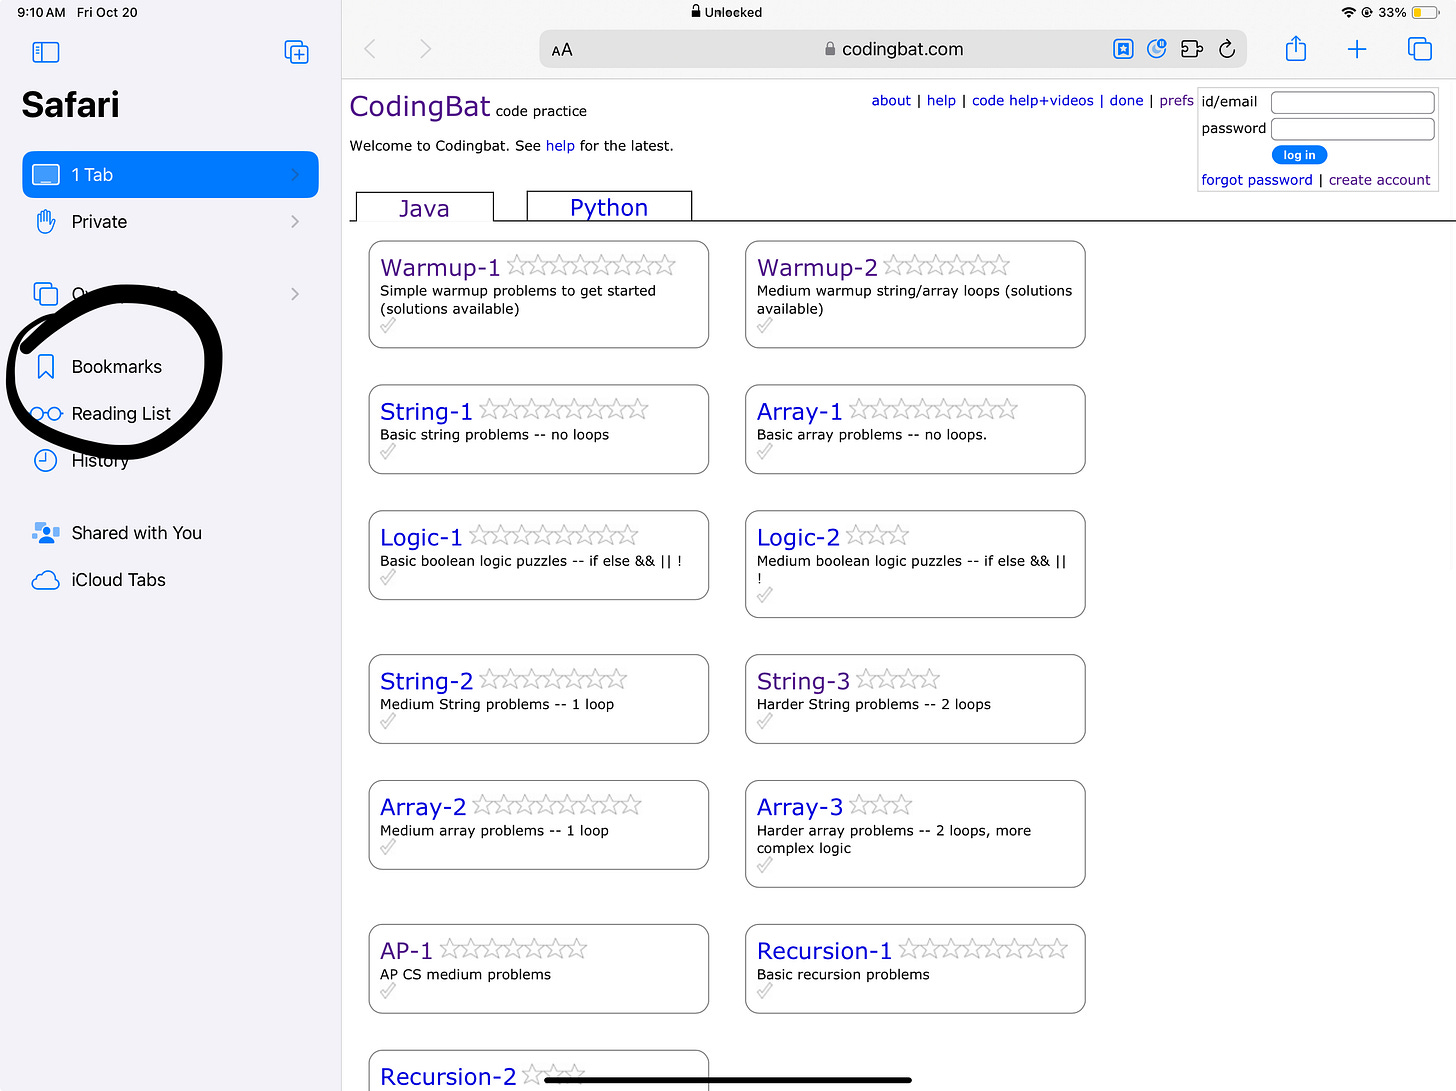Viewport: 1456px width, 1091px height.
Task: Reload the codingbat.com page
Action: [1227, 49]
